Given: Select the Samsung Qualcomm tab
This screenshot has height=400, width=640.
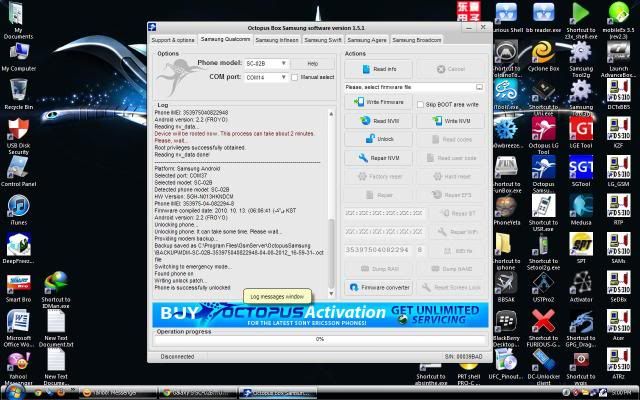Looking at the screenshot, I should tap(225, 39).
